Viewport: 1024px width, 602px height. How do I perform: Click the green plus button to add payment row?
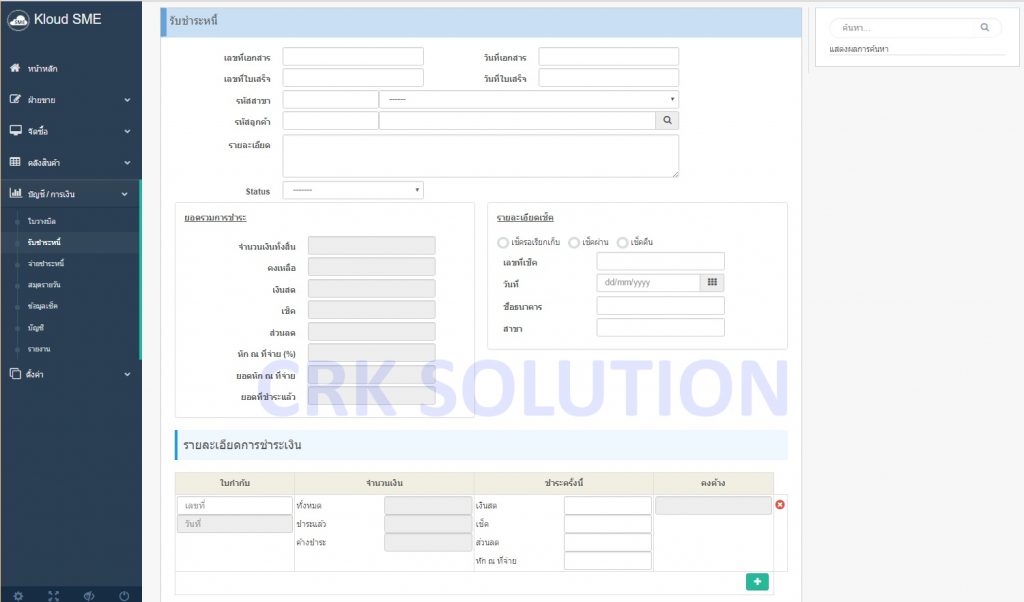point(757,581)
